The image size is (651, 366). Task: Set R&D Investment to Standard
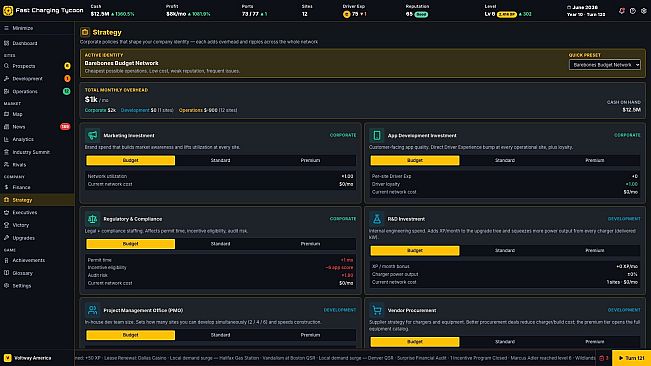click(504, 250)
